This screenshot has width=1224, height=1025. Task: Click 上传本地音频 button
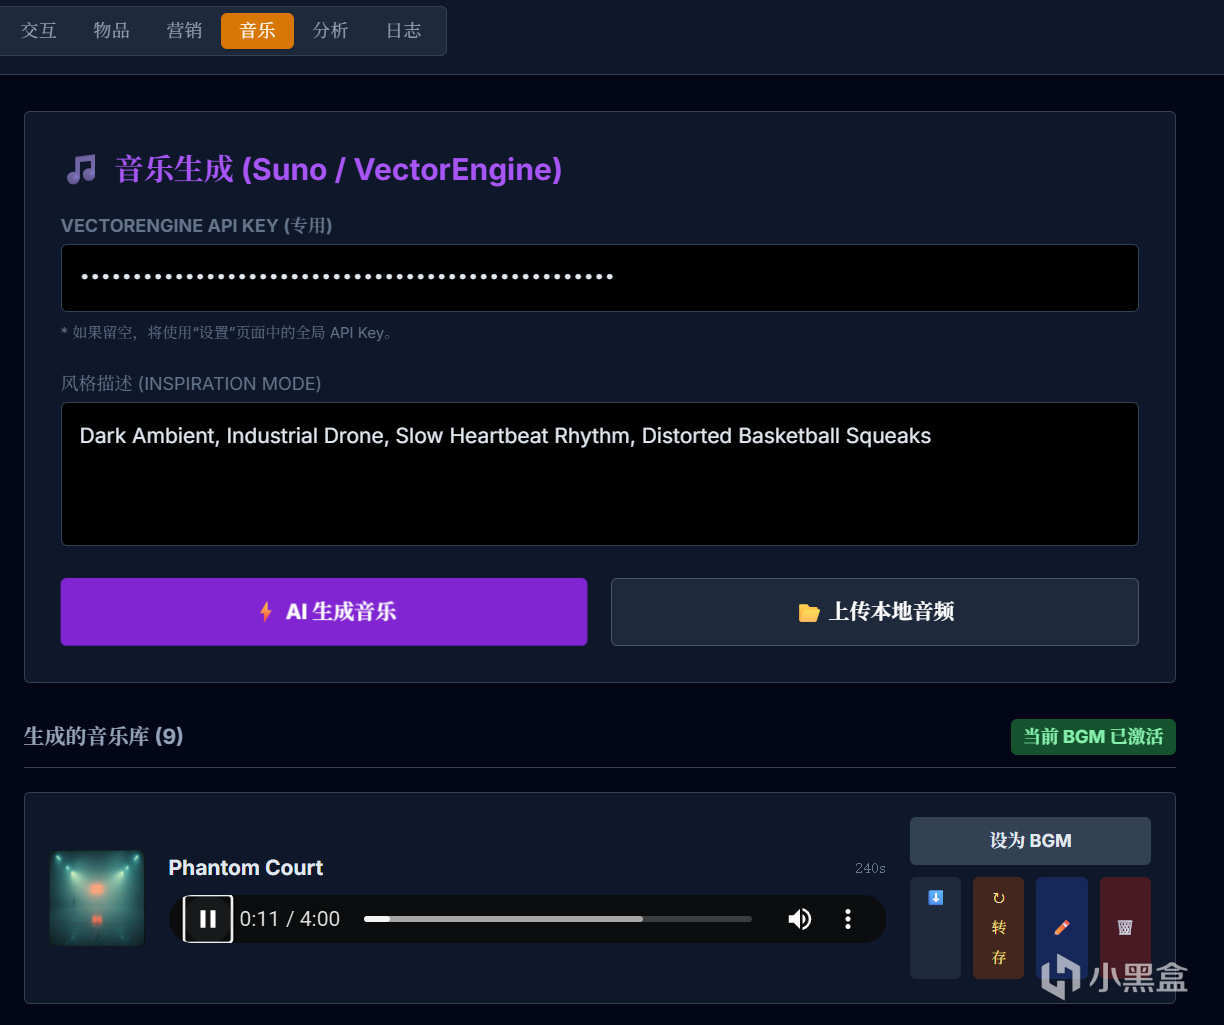pyautogui.click(x=875, y=612)
